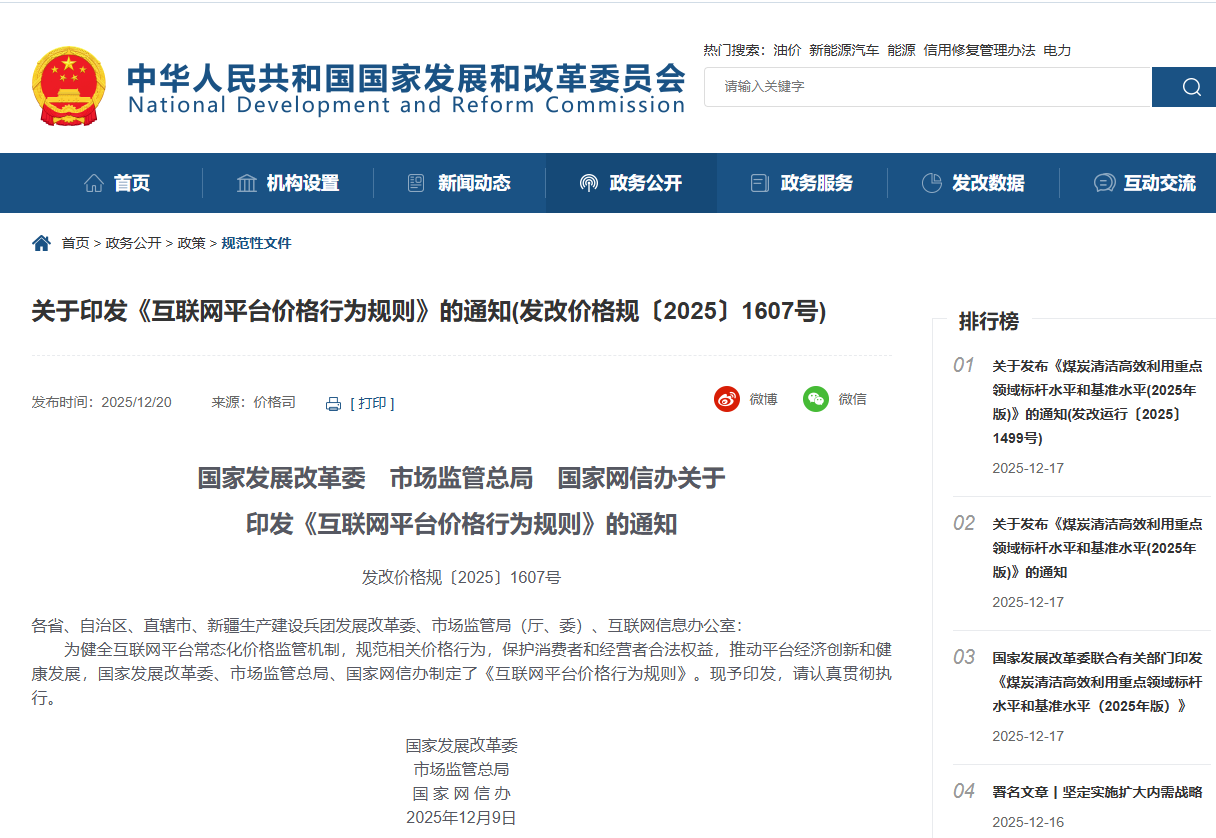Go to 规范性文件 in breadcrumb
The image size is (1216, 838).
(x=256, y=243)
